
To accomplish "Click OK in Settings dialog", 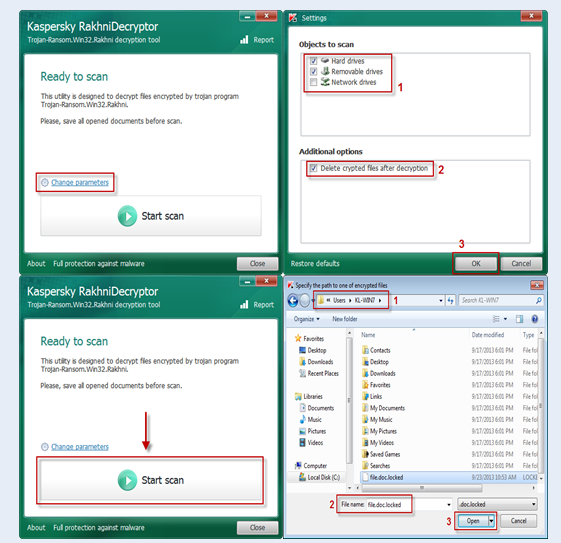I will point(475,264).
